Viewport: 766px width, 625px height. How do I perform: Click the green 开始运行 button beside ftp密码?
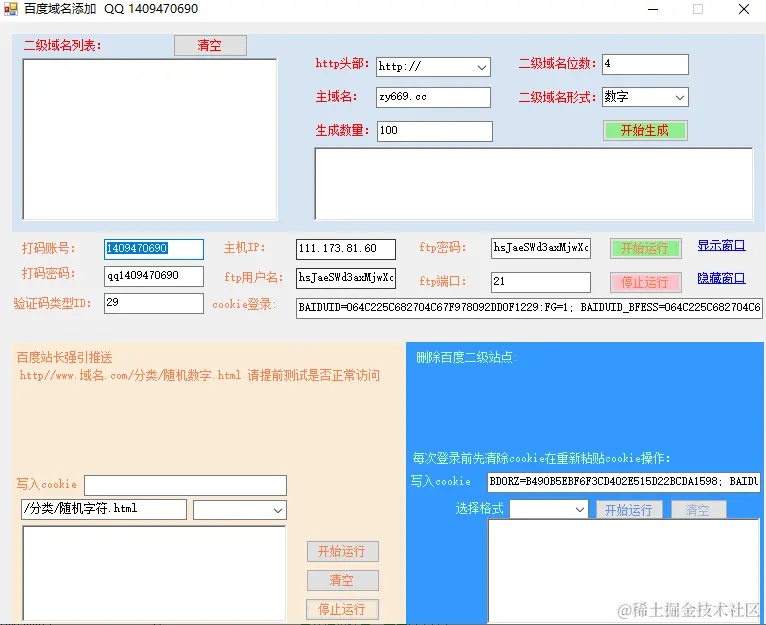(645, 249)
